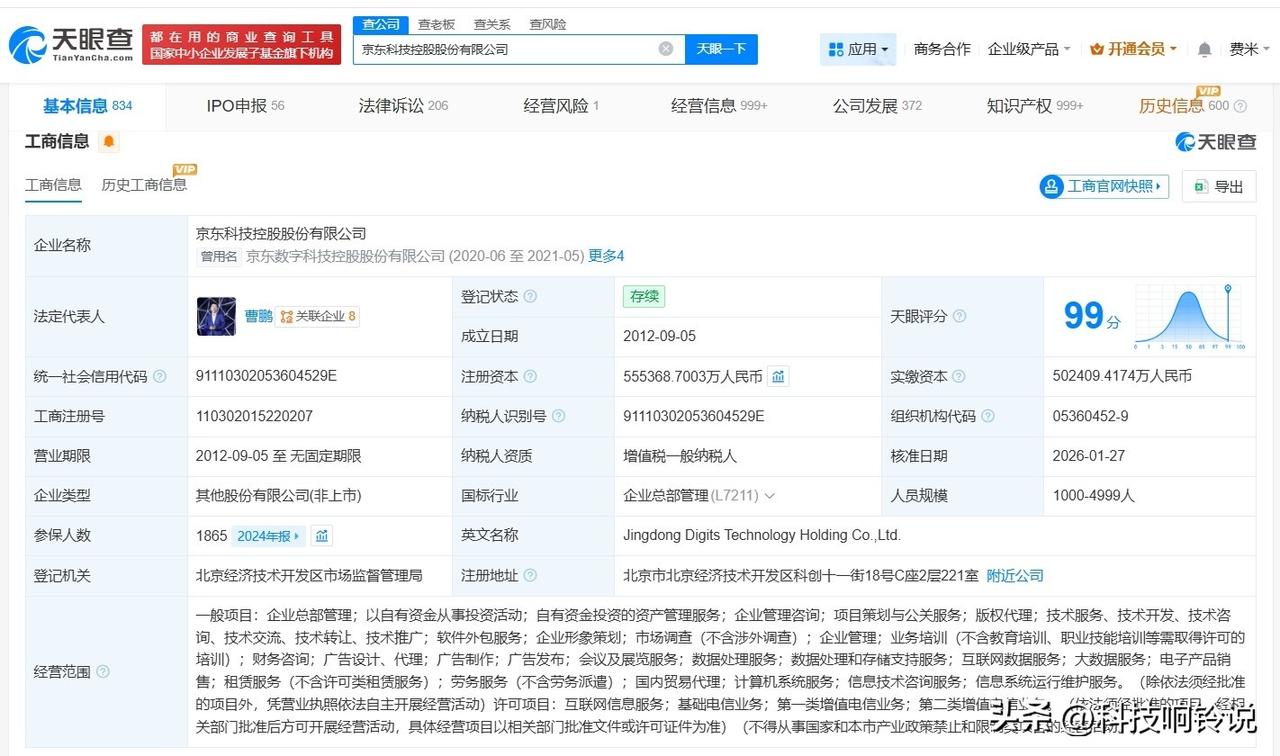Click the orange bell beside 工商信息 heading
Viewport: 1280px width, 756px height.
tap(108, 142)
